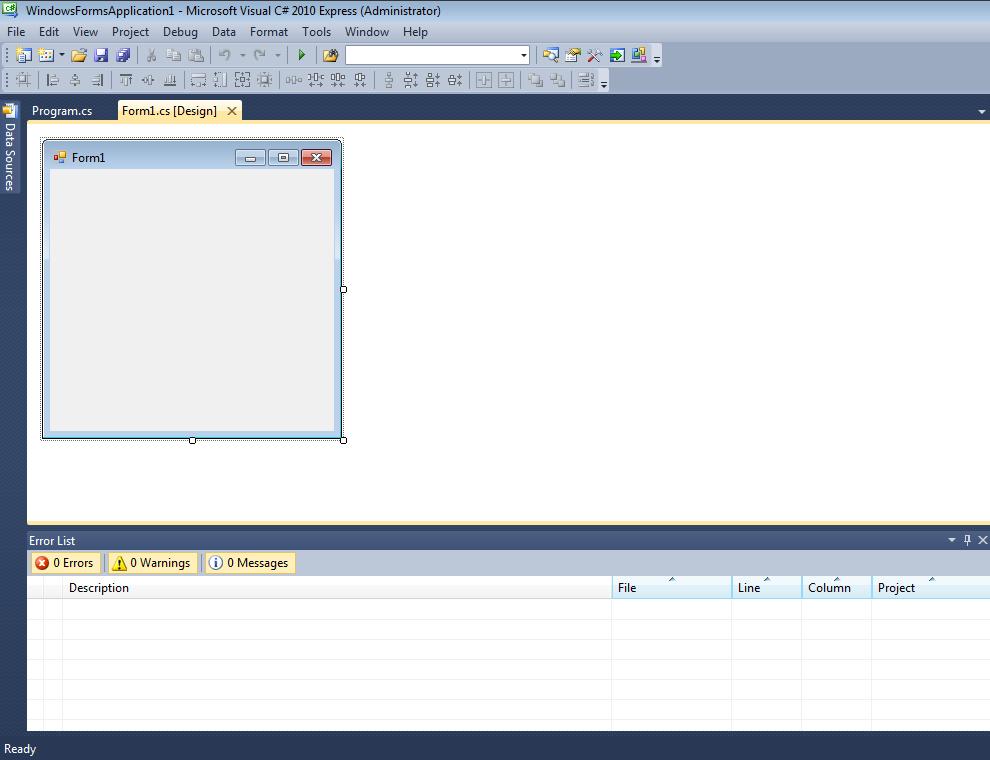Click the Paste clipboard icon
The image size is (990, 760).
(196, 56)
